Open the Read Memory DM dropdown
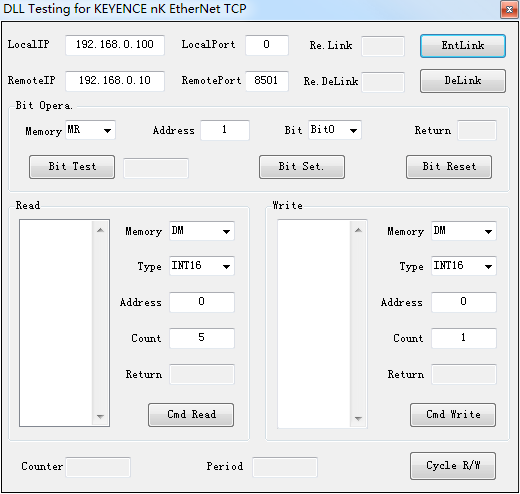Screen dimensions: 520x494 tap(202, 231)
